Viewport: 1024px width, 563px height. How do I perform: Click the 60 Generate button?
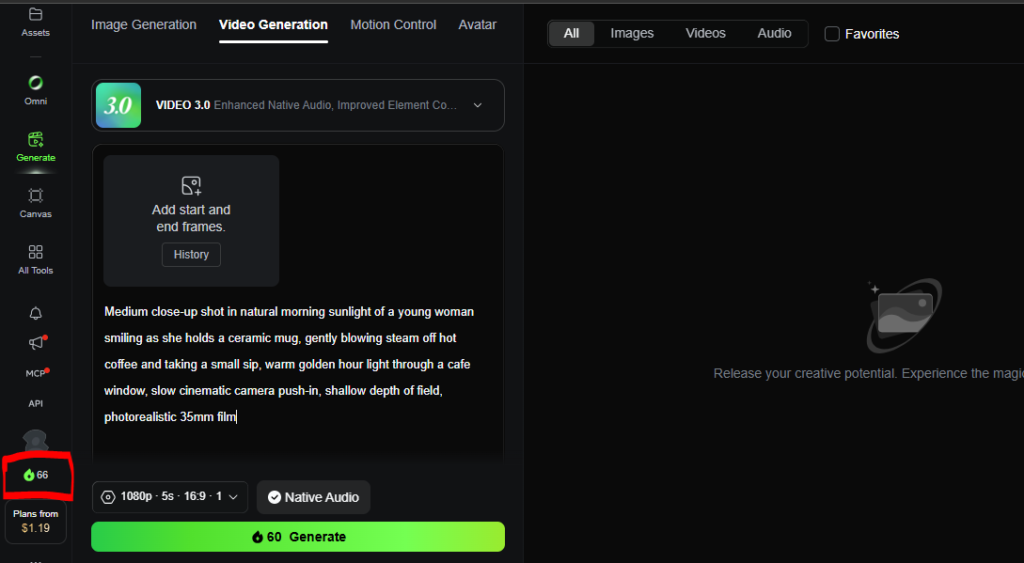pyautogui.click(x=298, y=536)
